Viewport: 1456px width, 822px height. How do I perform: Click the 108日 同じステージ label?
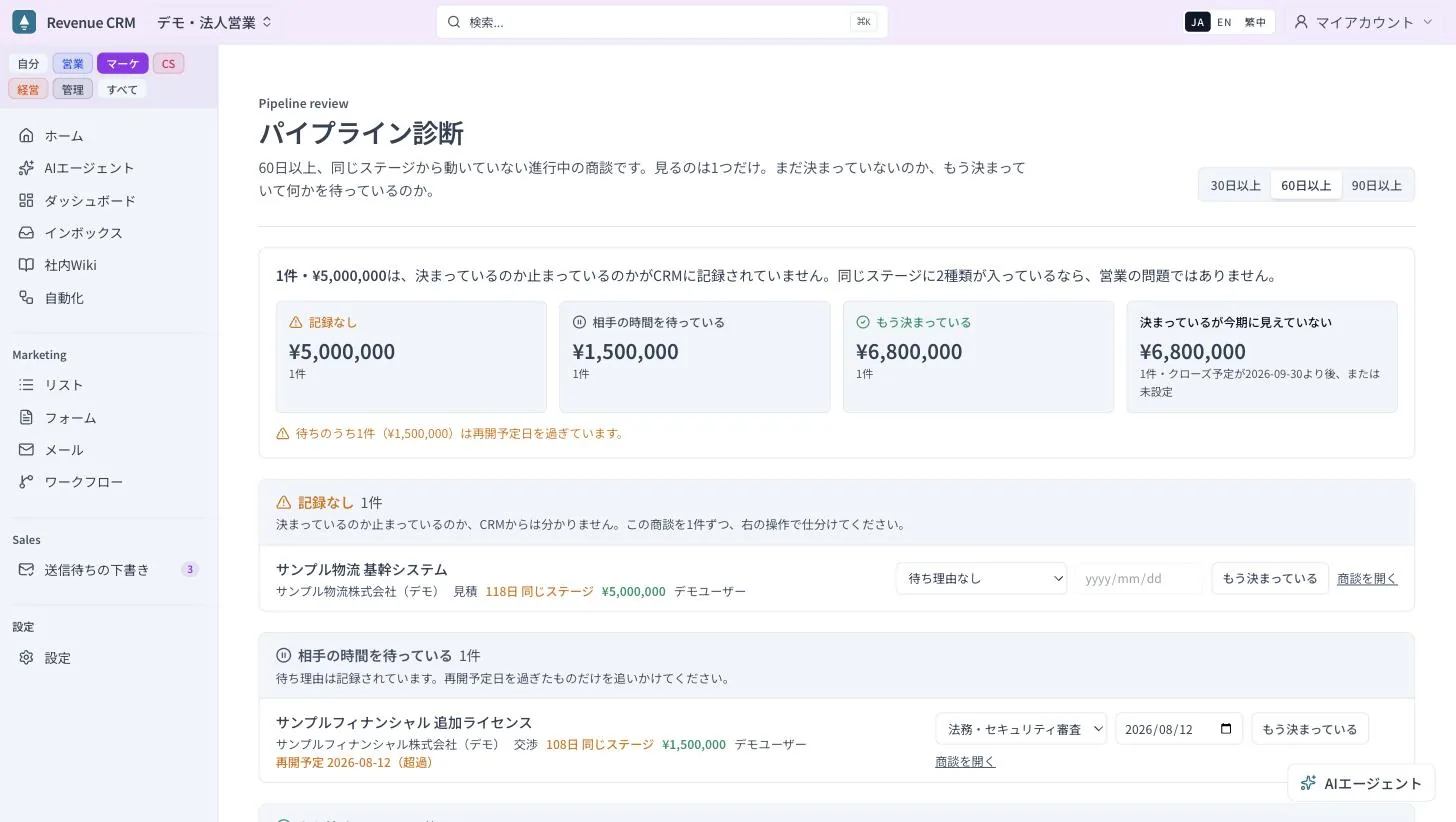click(600, 744)
